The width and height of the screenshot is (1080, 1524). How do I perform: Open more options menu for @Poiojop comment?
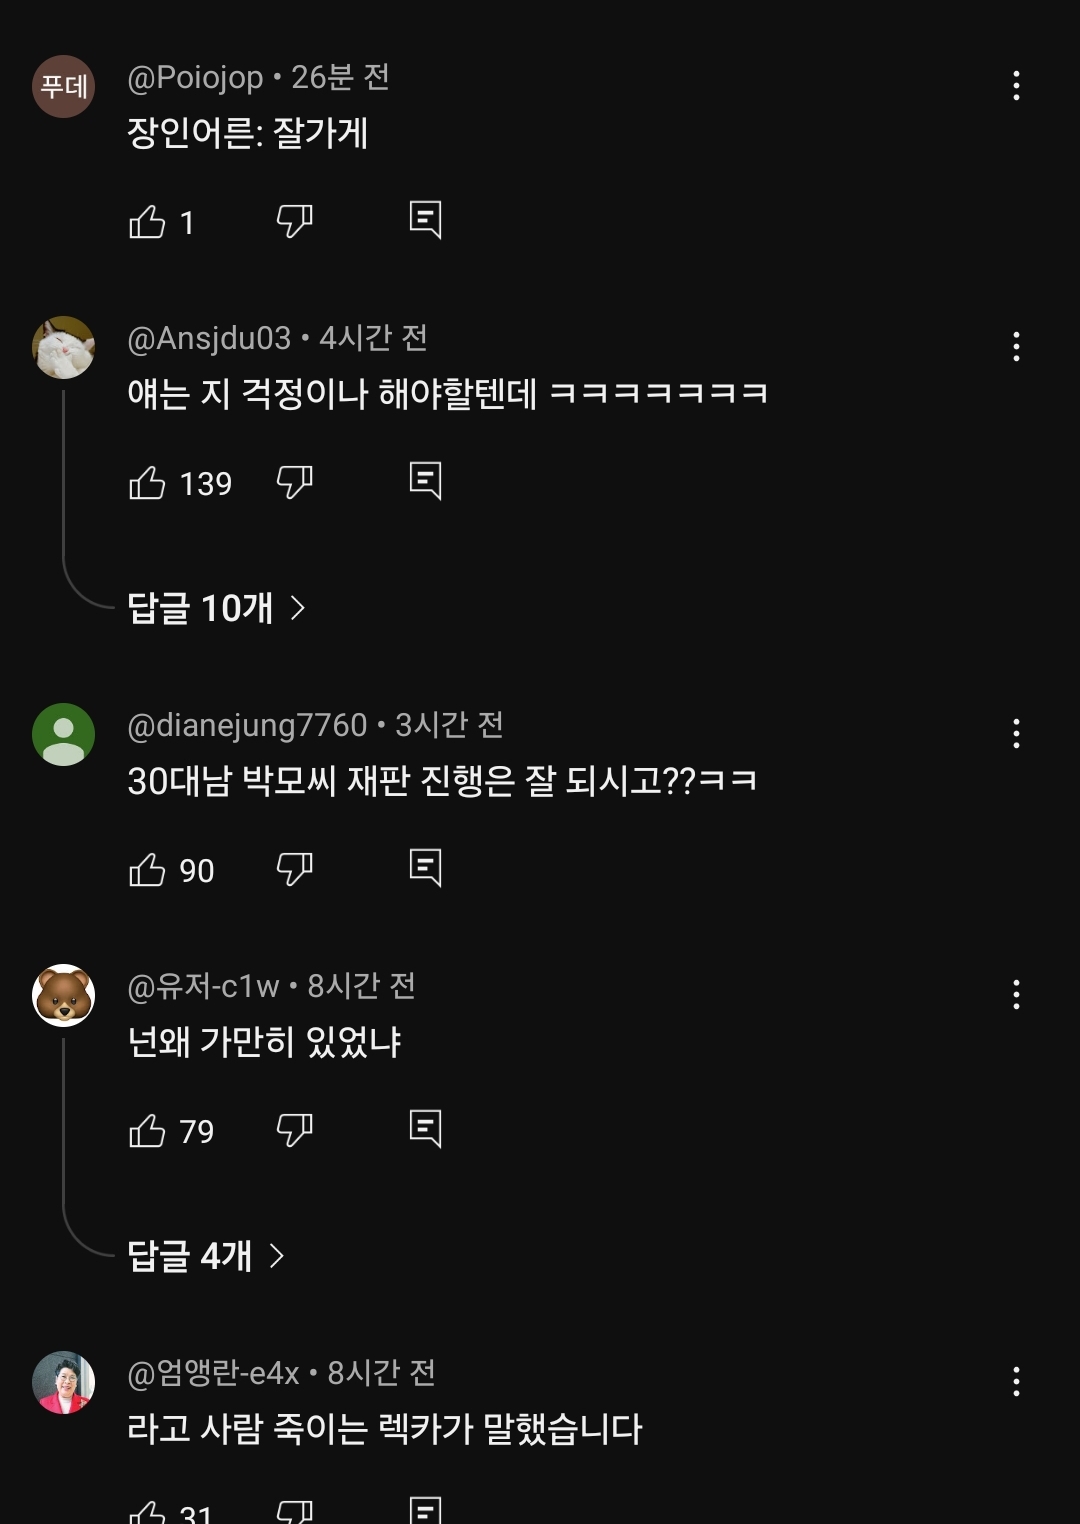(1016, 85)
